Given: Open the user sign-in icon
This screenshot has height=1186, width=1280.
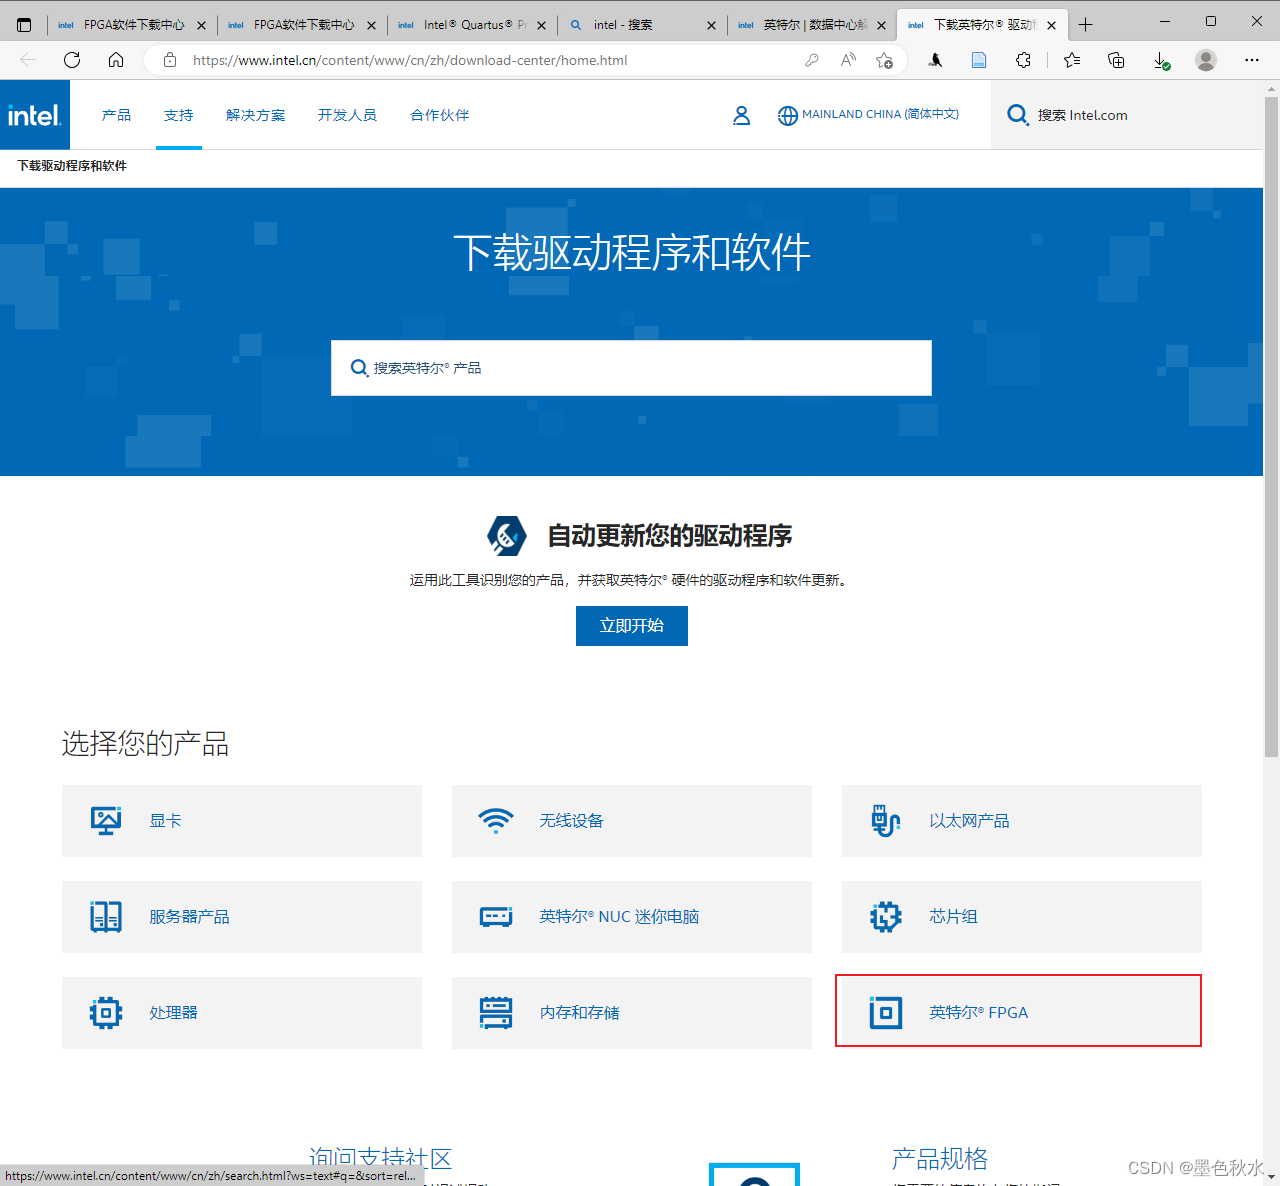Looking at the screenshot, I should click(x=741, y=115).
